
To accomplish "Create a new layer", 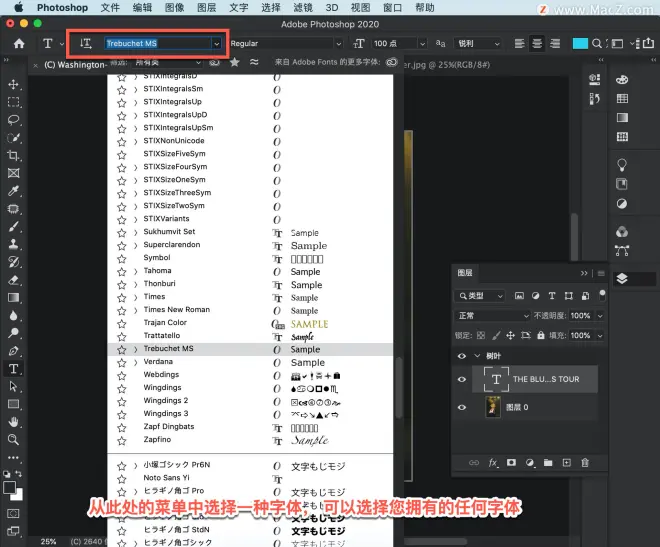I will [x=567, y=463].
